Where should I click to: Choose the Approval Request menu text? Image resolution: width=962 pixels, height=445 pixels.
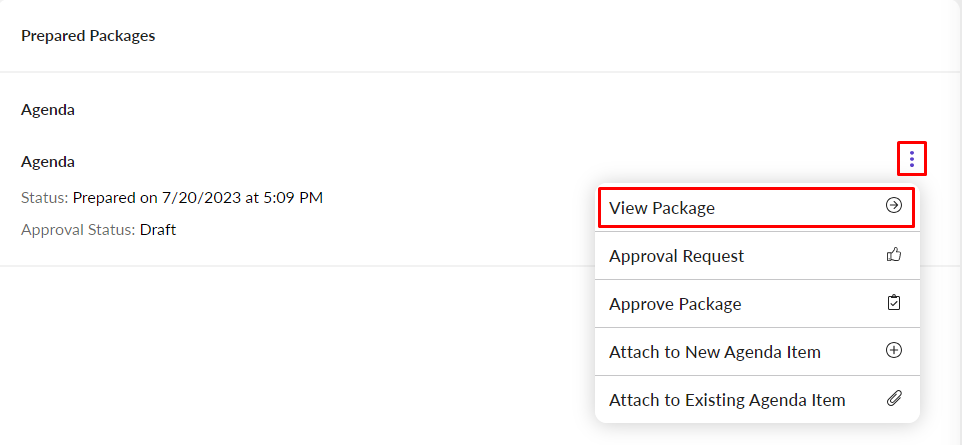coord(676,256)
